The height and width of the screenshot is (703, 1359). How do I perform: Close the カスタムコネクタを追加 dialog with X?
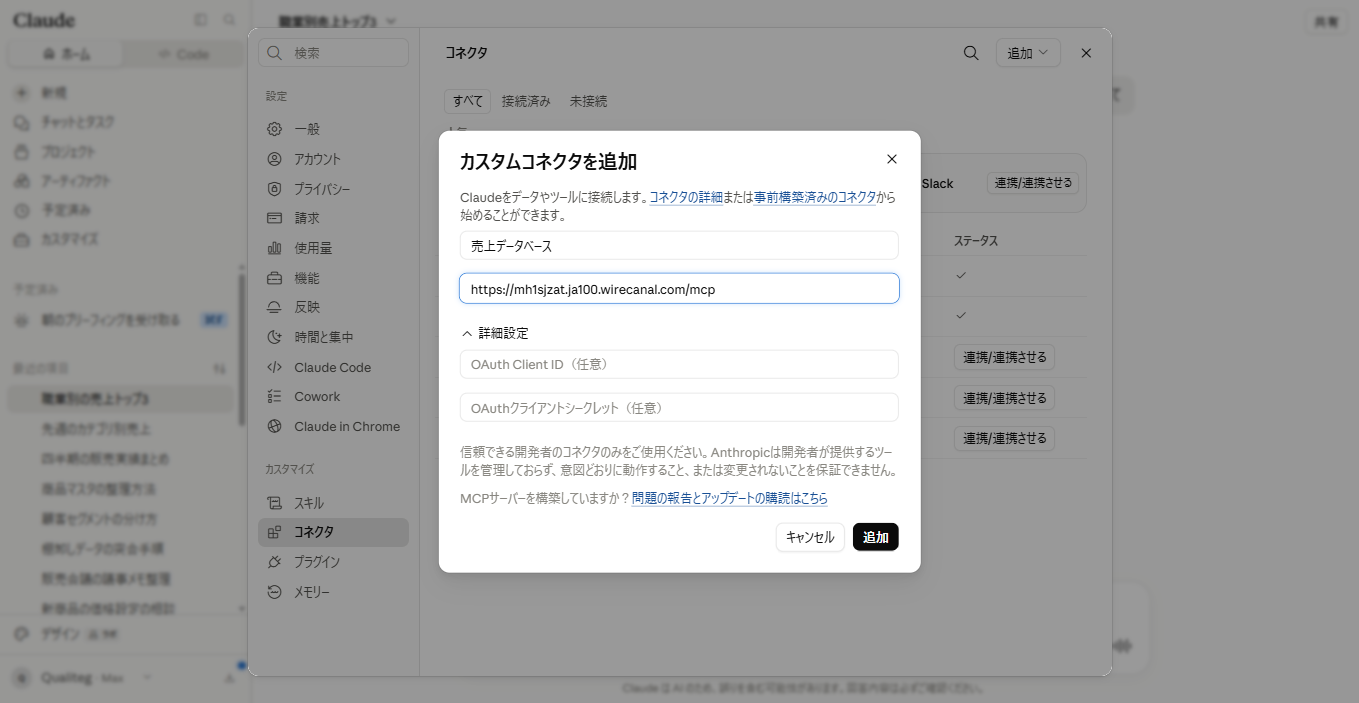[892, 159]
